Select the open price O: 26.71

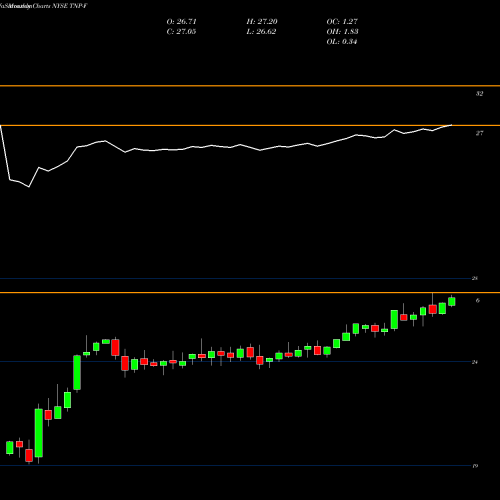tap(181, 22)
